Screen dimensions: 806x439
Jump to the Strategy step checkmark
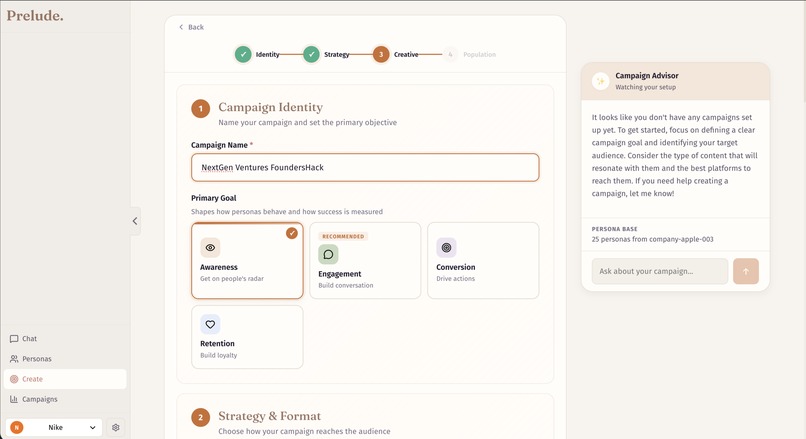(311, 54)
